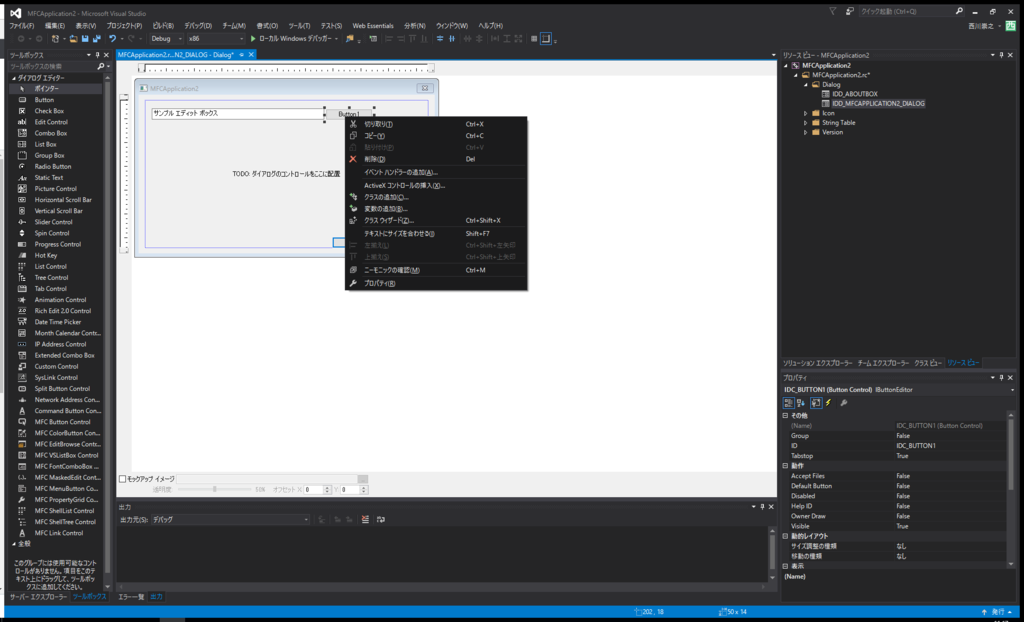Screen dimensions: 1024x622
Task: Toggle auto-hide pin on Resource View panel
Action: coord(1001,56)
